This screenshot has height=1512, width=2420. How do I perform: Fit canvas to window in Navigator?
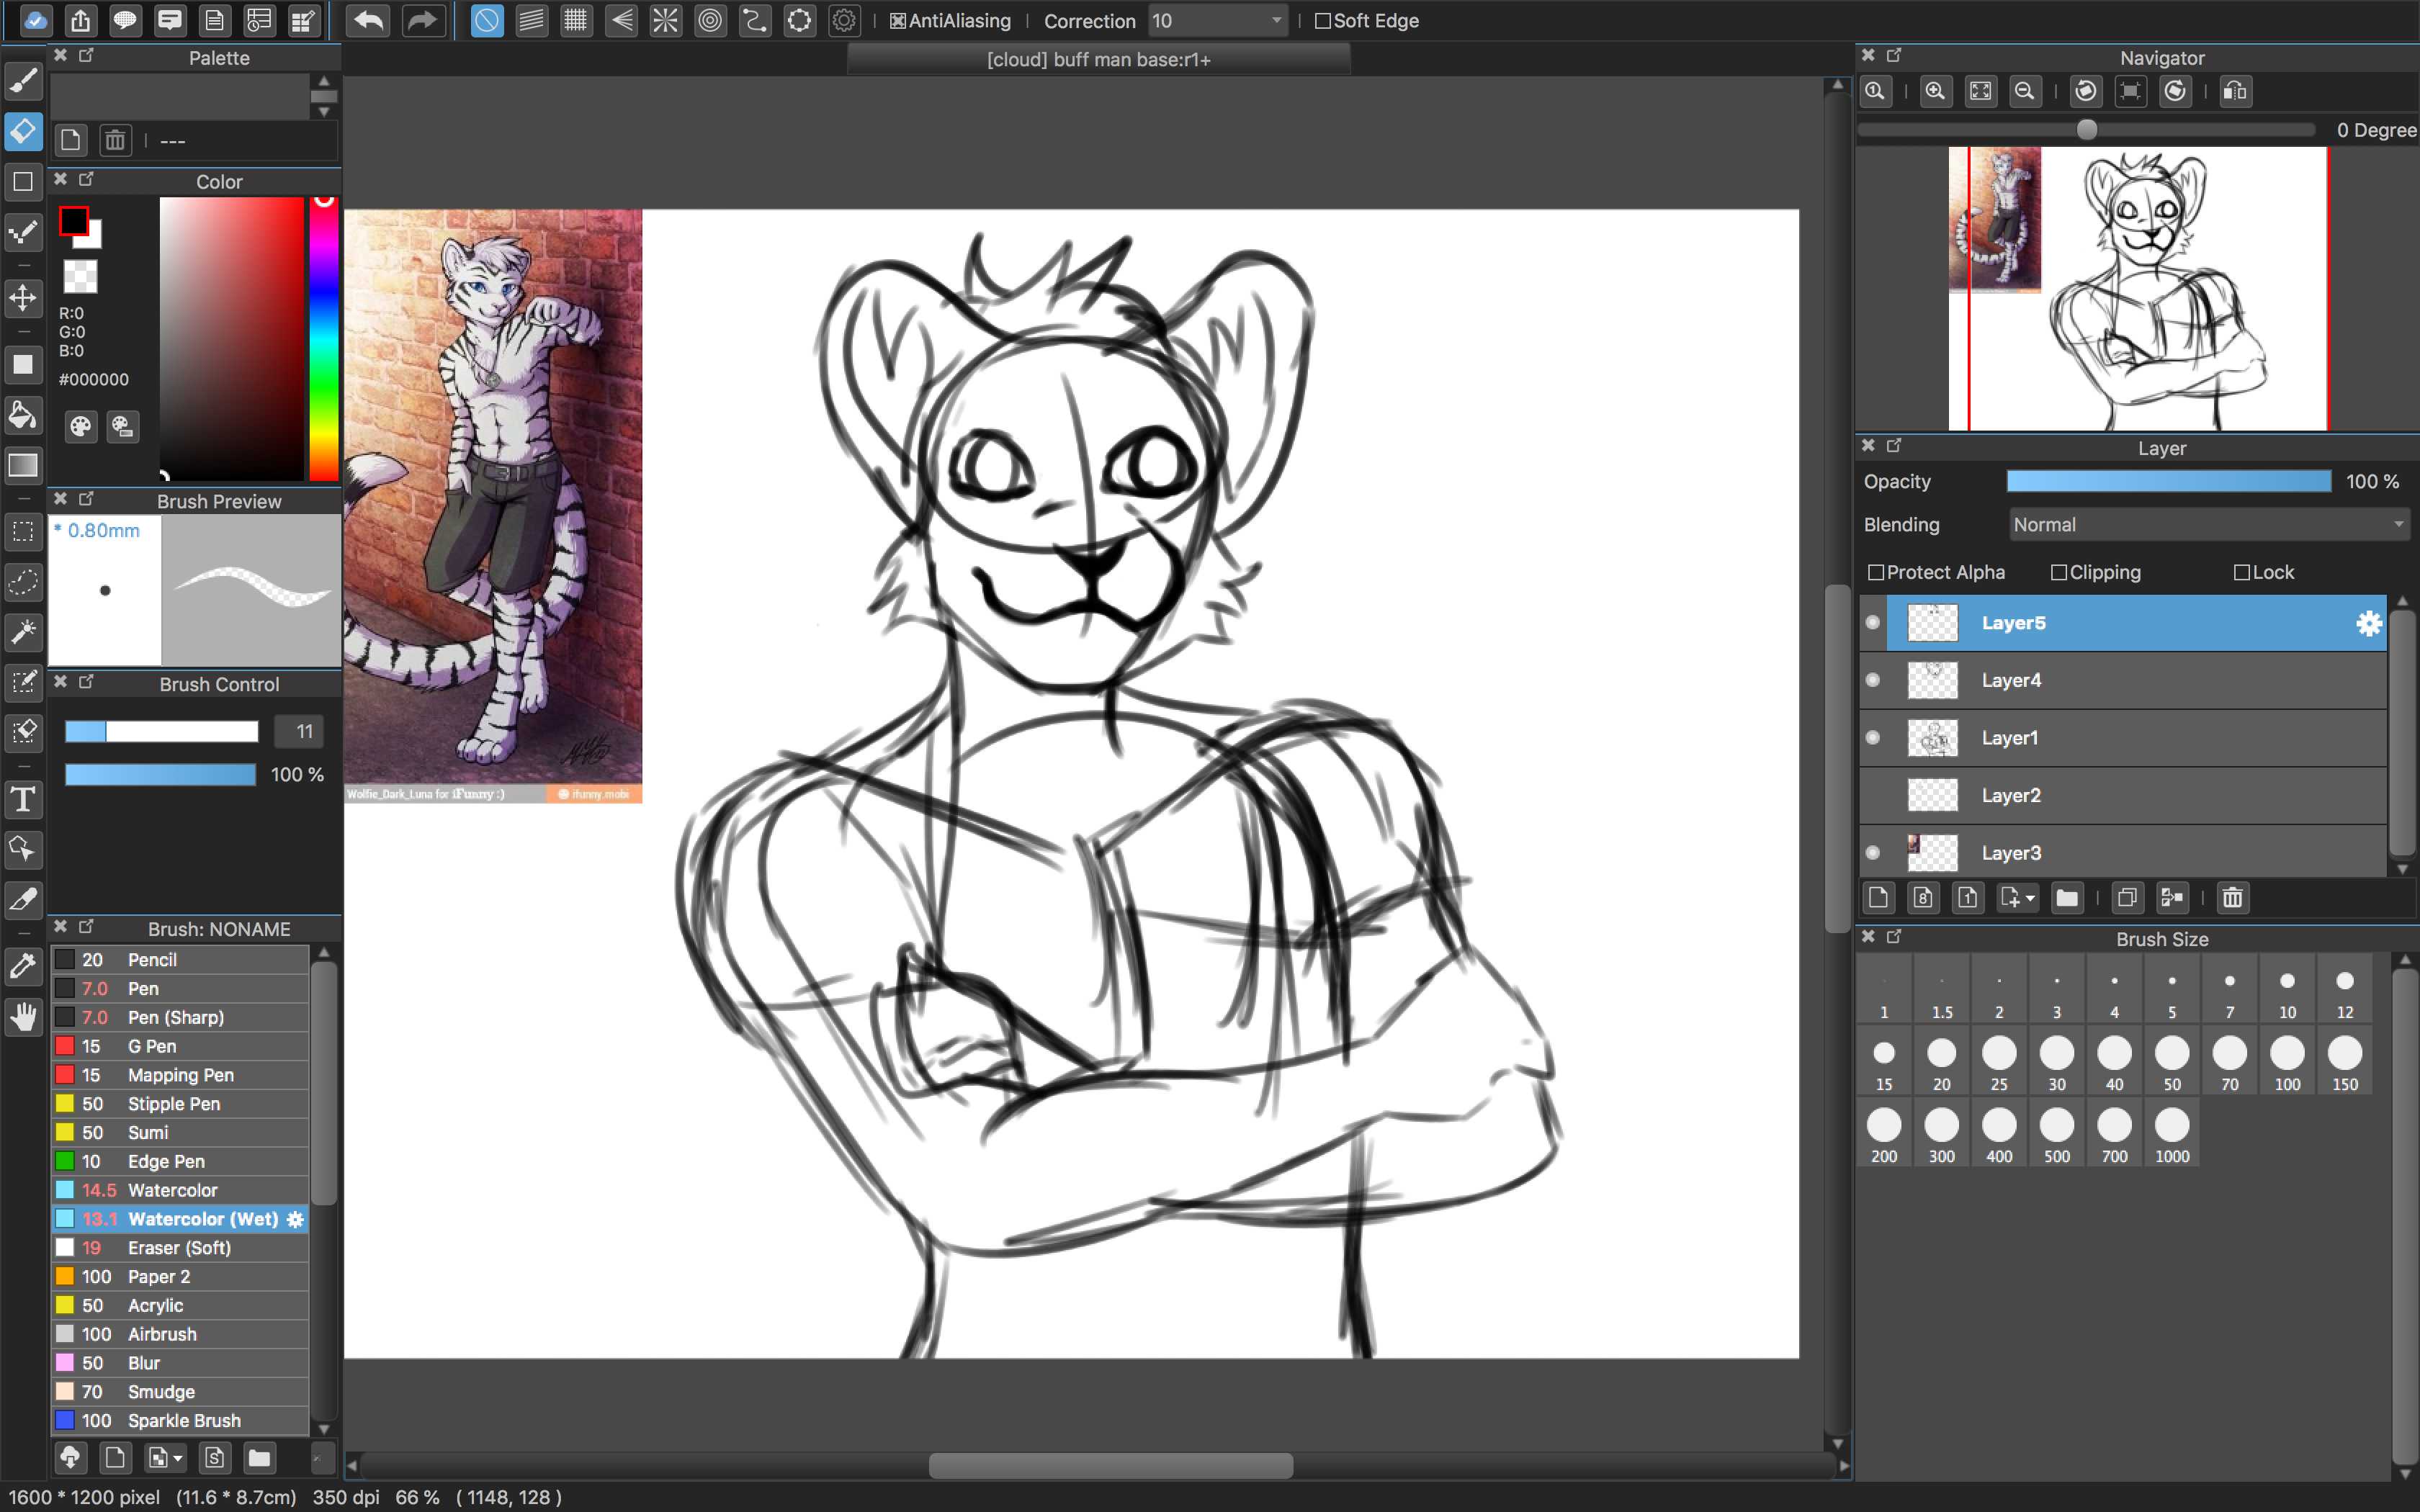(1980, 91)
